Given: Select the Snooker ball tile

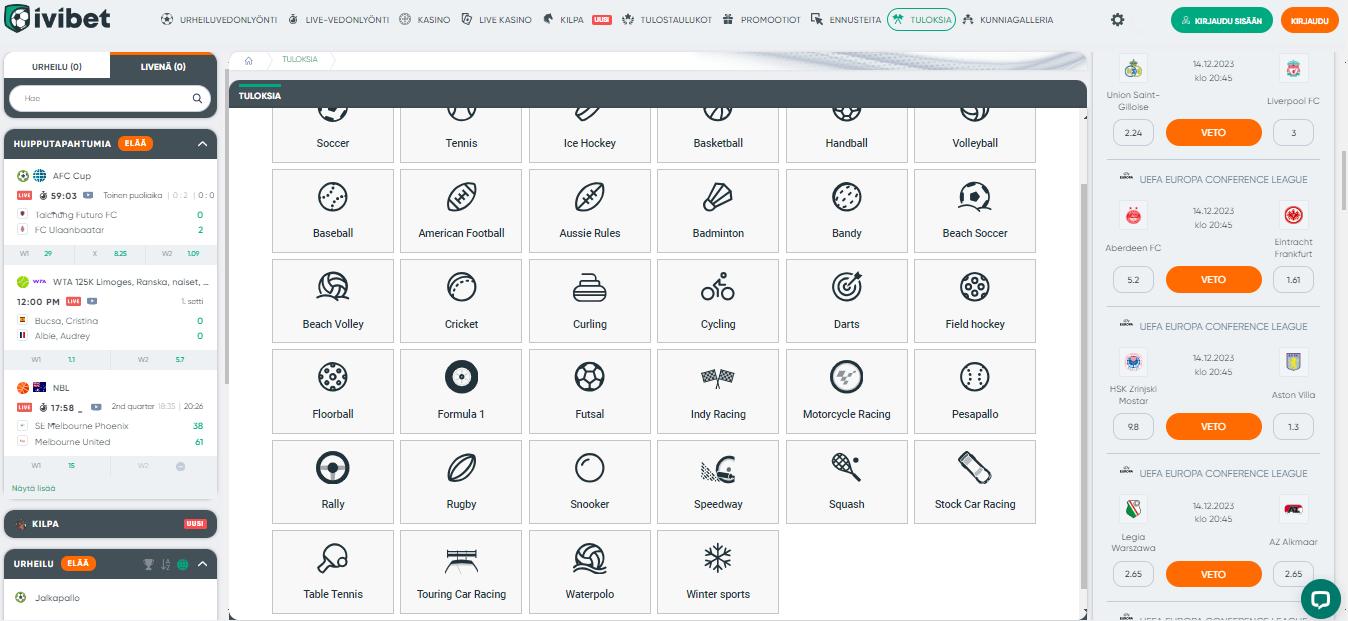Looking at the screenshot, I should [590, 482].
